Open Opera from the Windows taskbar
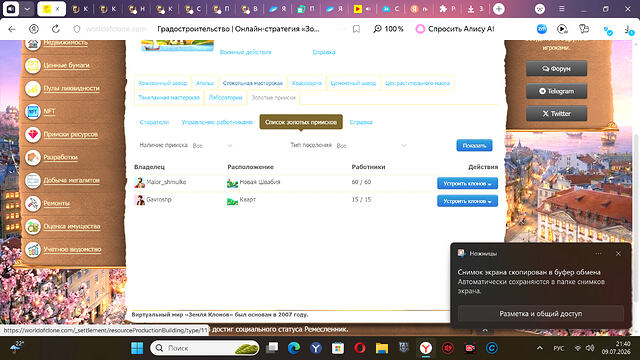640x360 pixels. pyautogui.click(x=360, y=348)
